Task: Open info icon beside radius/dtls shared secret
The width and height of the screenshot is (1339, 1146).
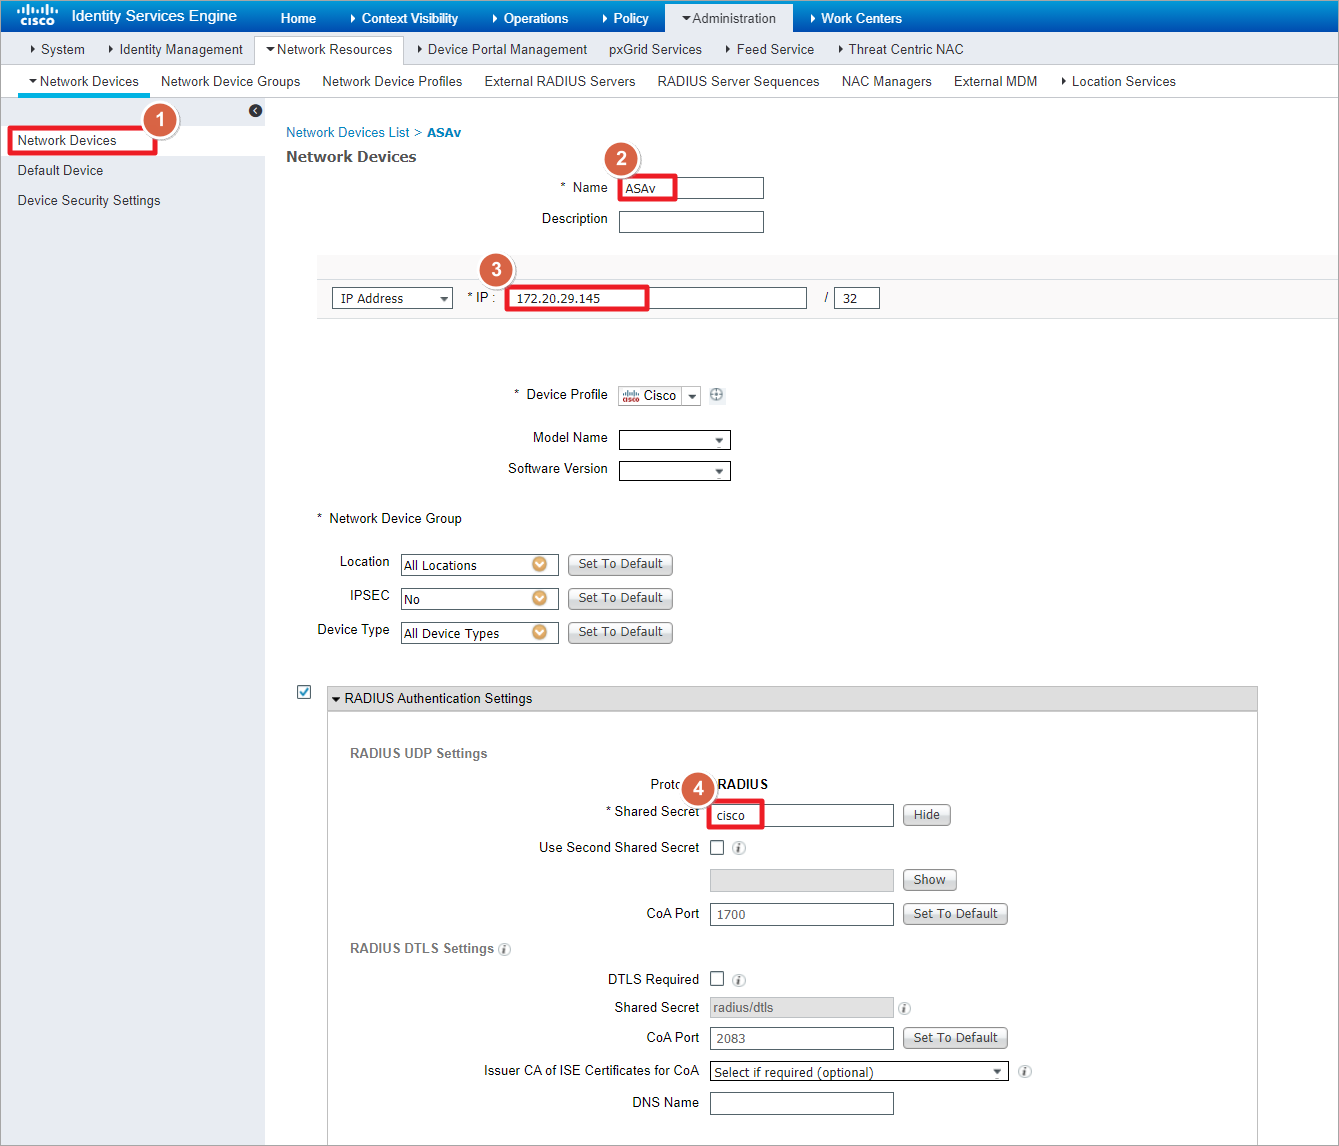Action: [x=904, y=1008]
